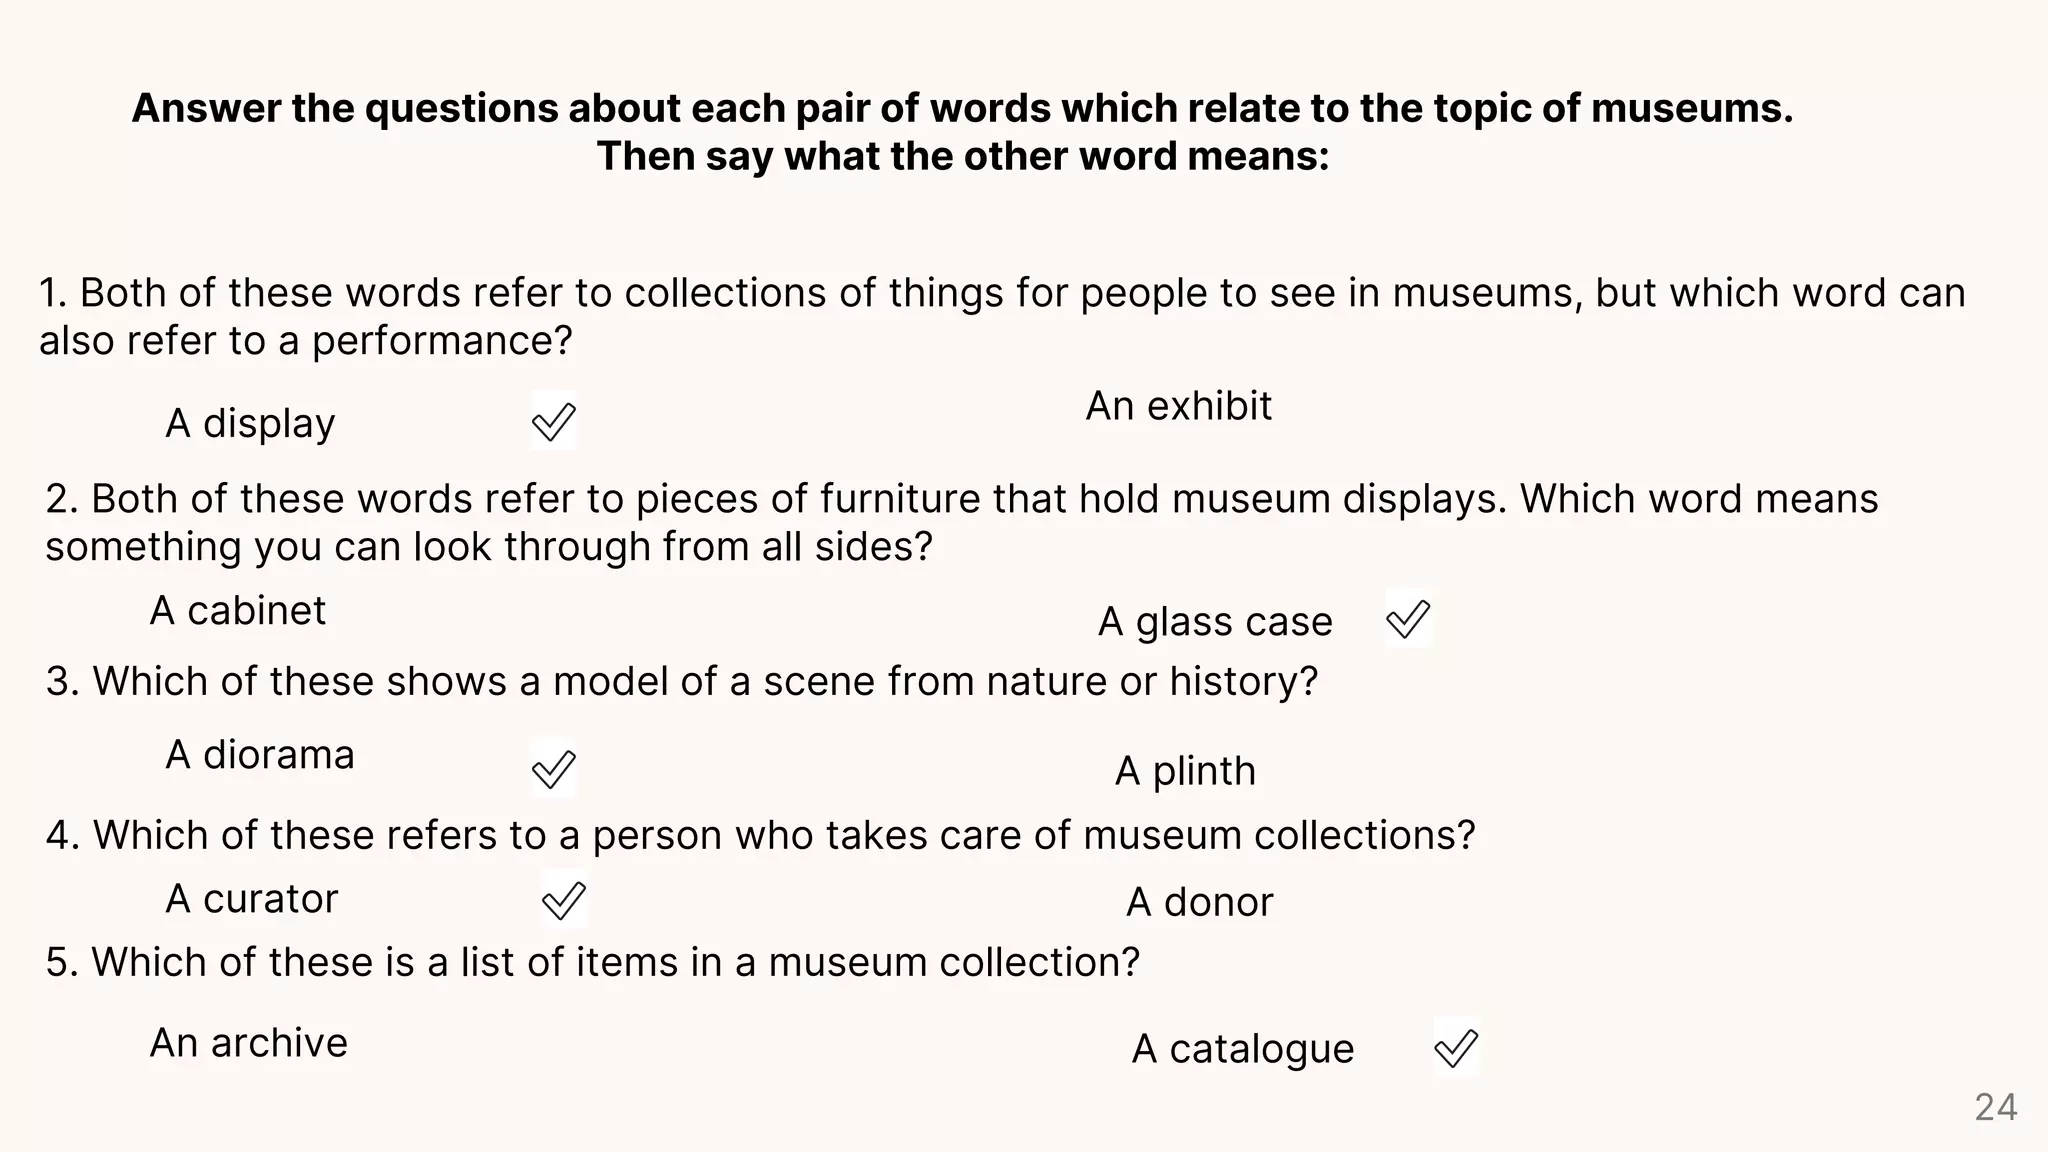
Task: Click the slide page number 24
Action: 1995,1107
